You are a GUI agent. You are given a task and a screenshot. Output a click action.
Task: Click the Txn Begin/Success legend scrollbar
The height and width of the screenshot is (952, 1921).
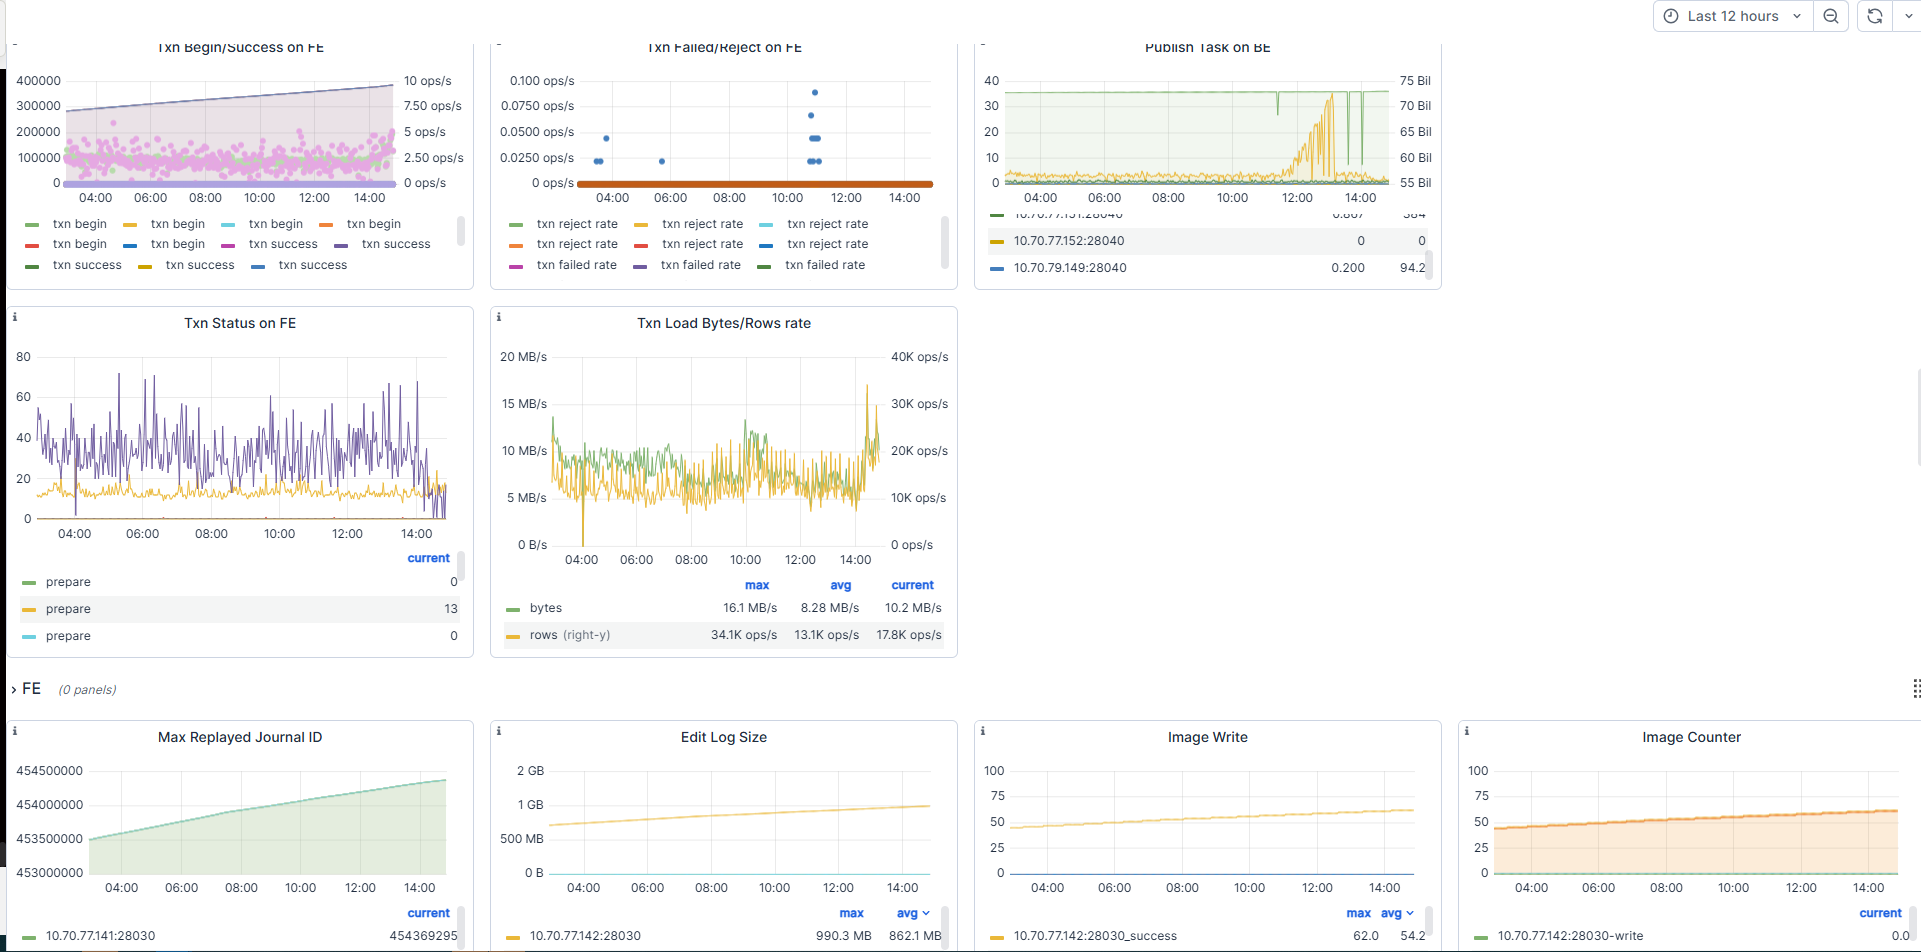[x=461, y=231]
